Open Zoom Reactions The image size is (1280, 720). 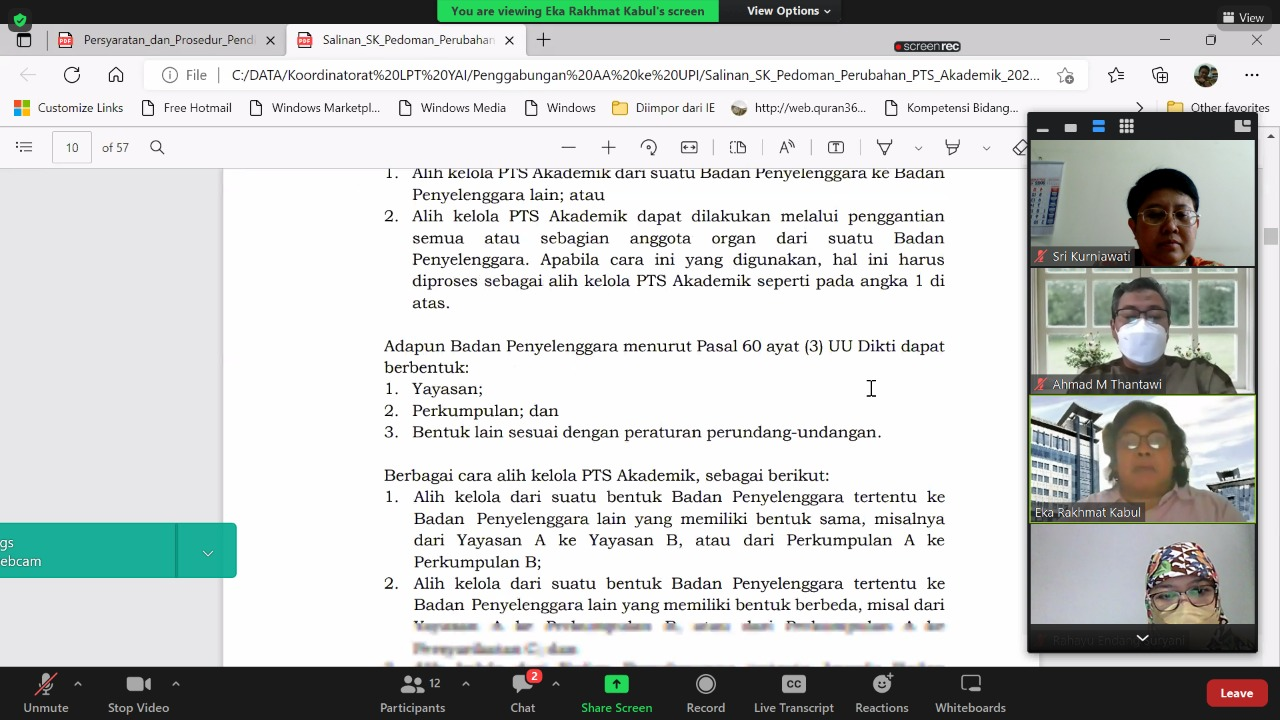[x=882, y=693]
